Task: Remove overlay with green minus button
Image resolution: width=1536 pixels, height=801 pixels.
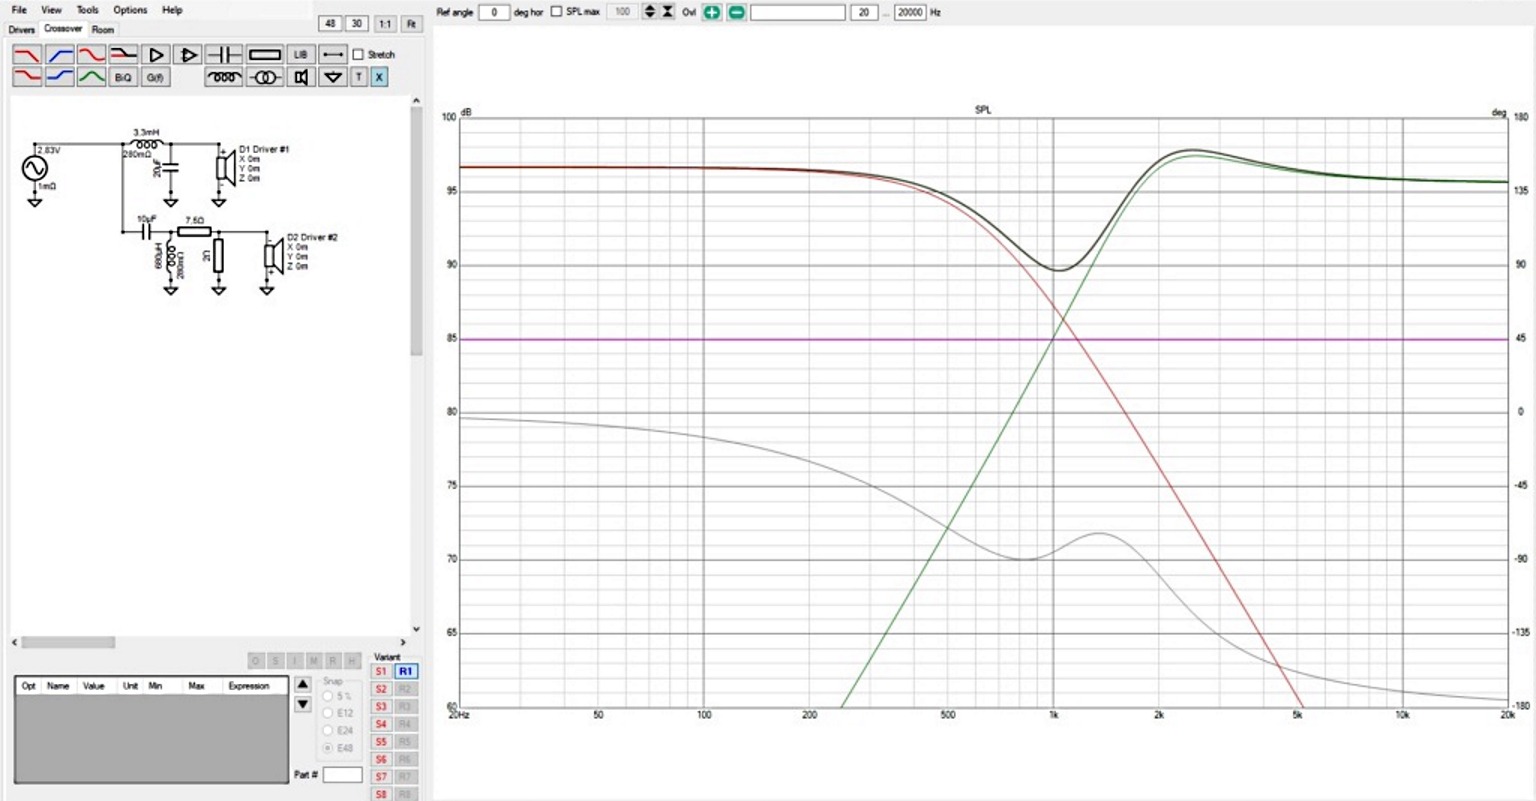Action: tap(736, 12)
